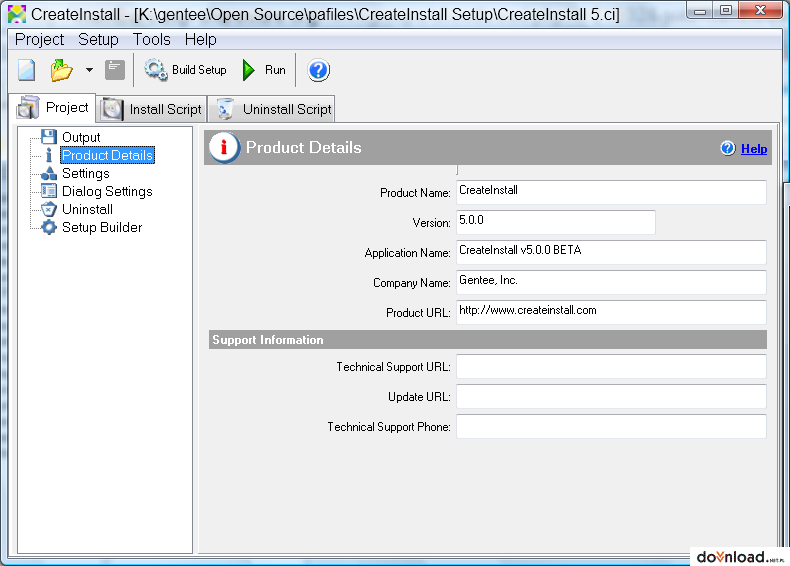Open the Setup menu
The width and height of the screenshot is (790, 566).
coord(98,39)
